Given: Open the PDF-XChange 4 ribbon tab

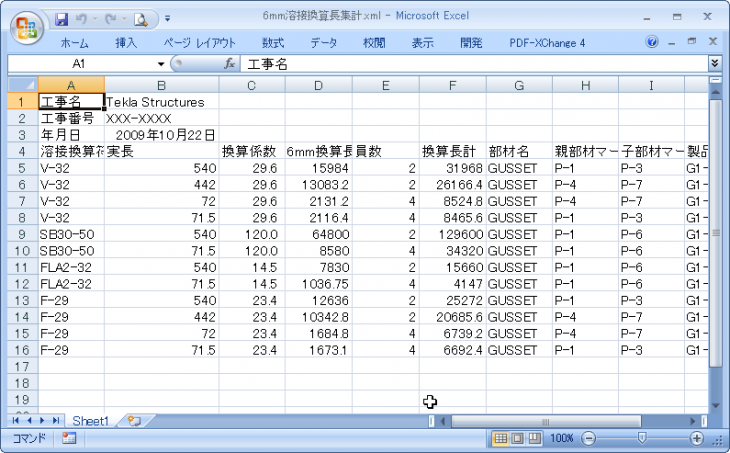Looking at the screenshot, I should point(547,43).
